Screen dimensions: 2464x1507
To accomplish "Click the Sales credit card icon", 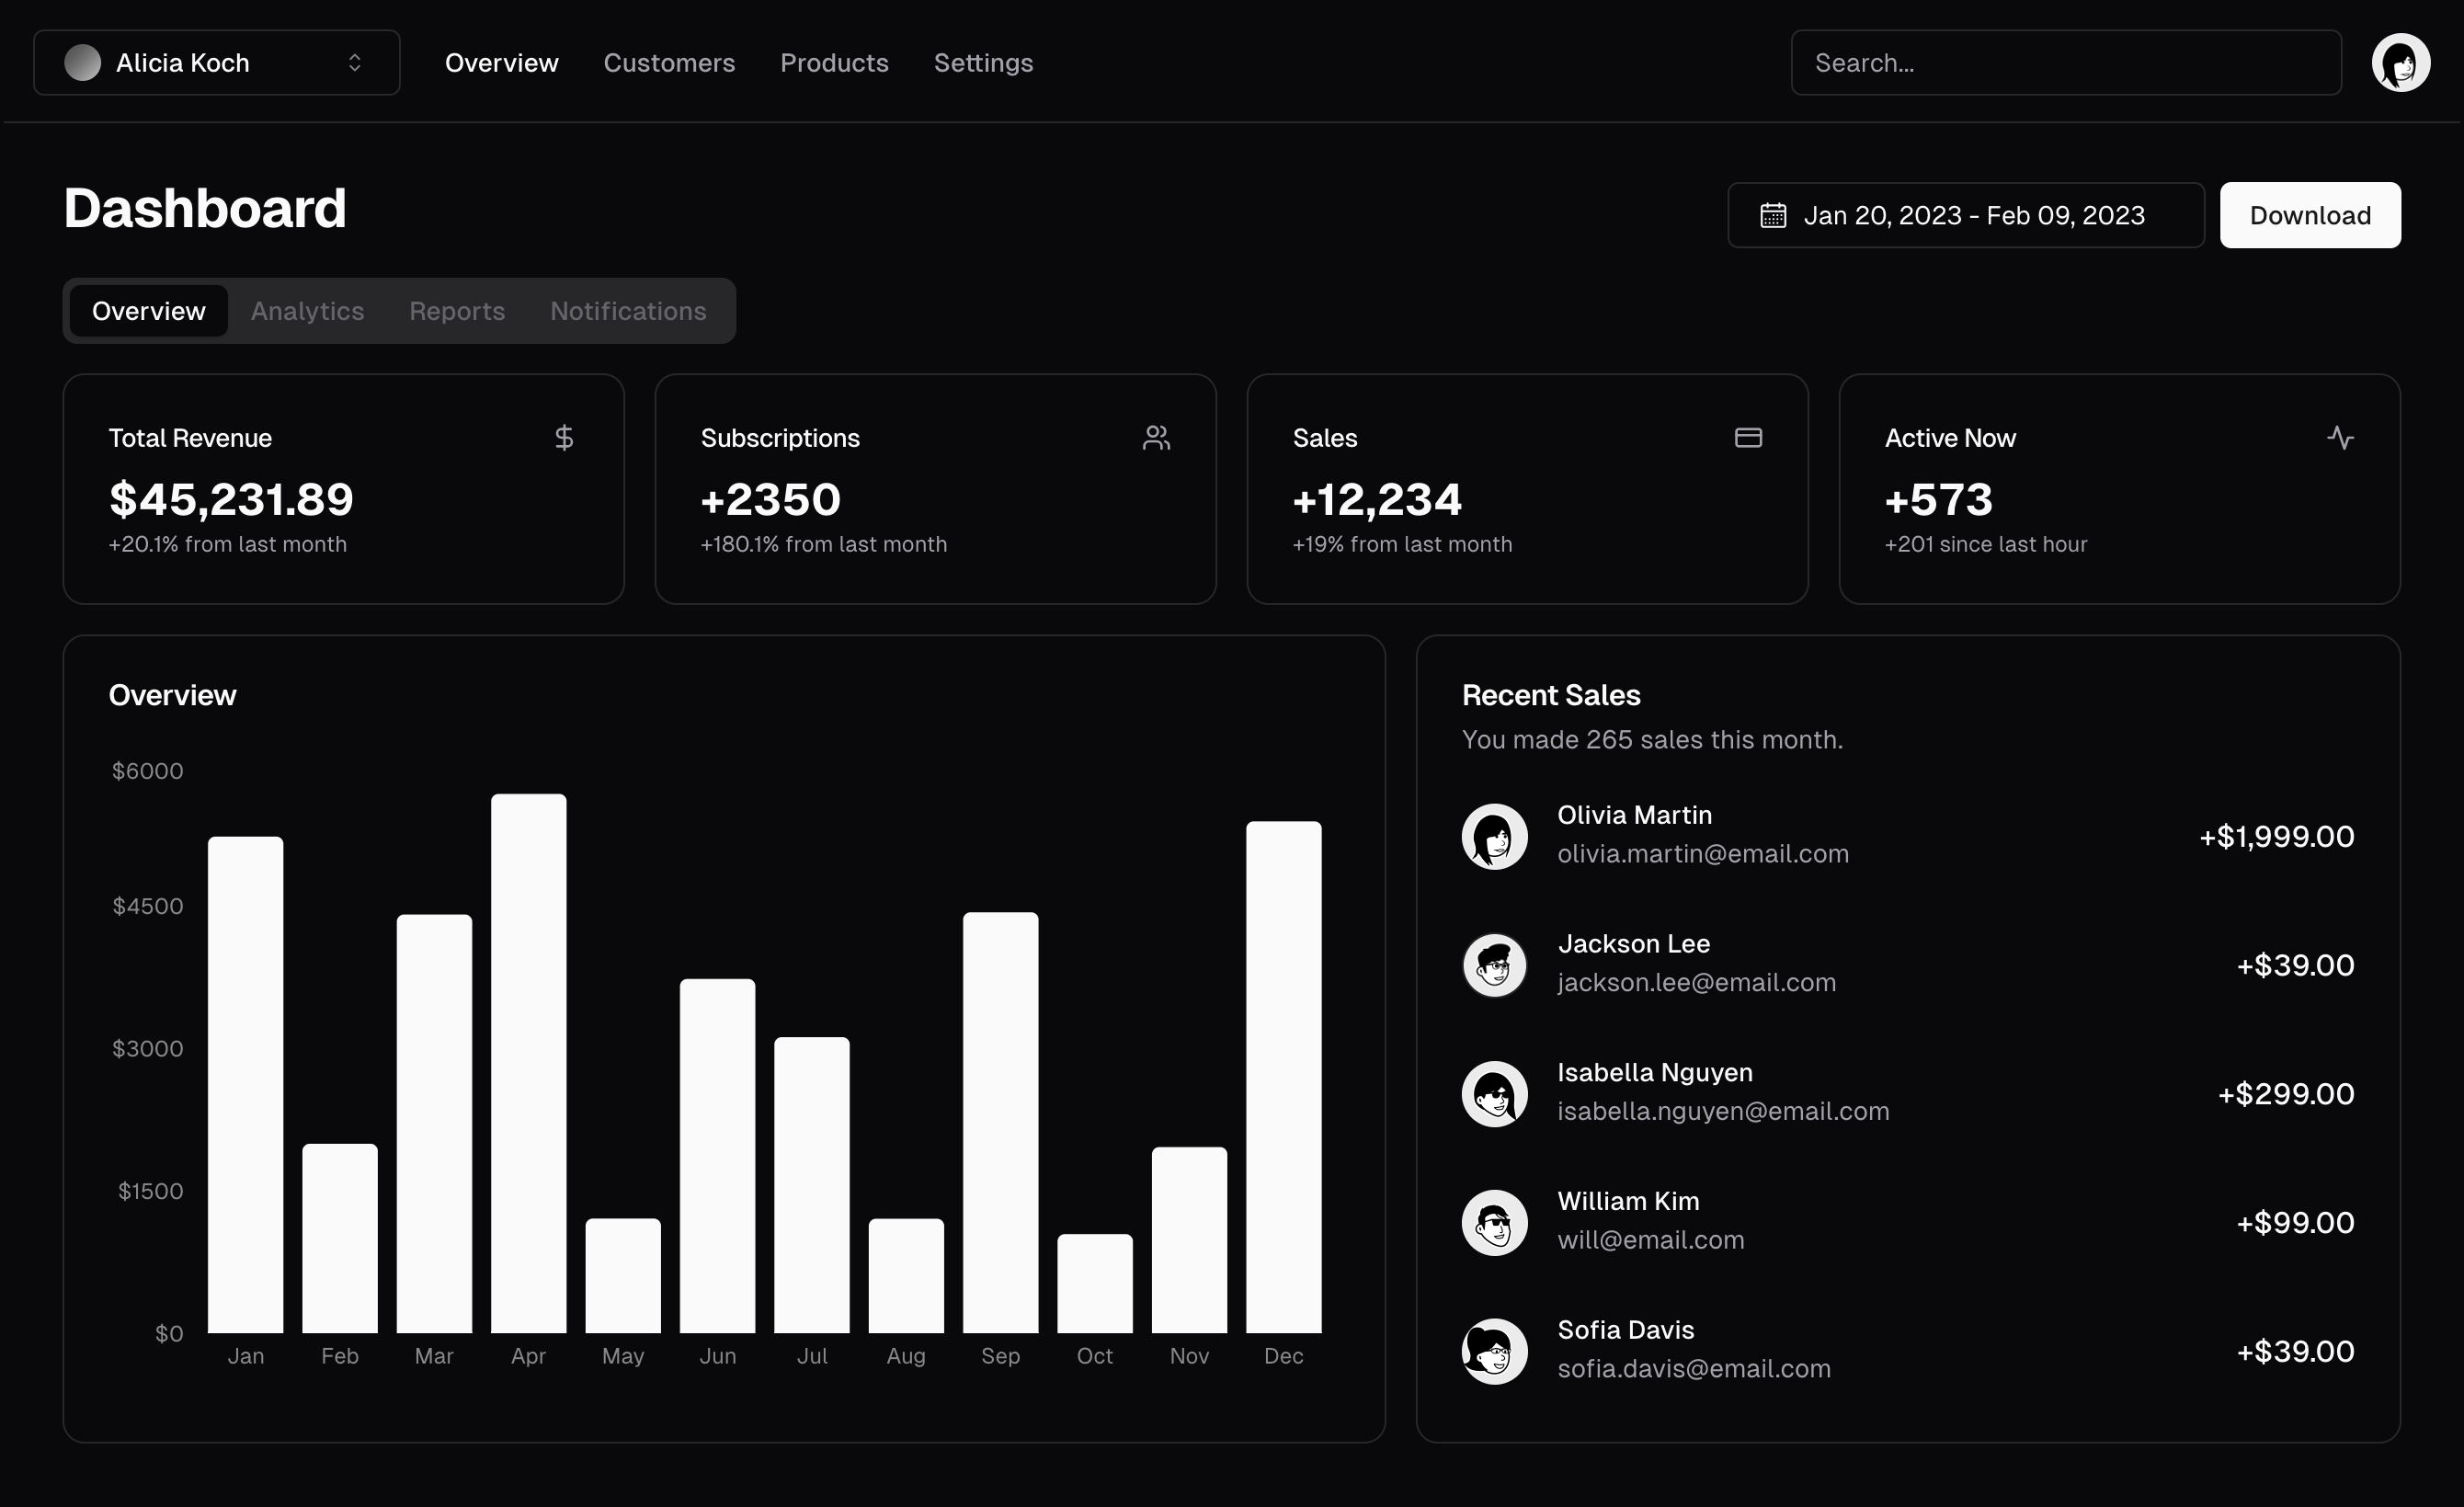I will tap(1748, 437).
